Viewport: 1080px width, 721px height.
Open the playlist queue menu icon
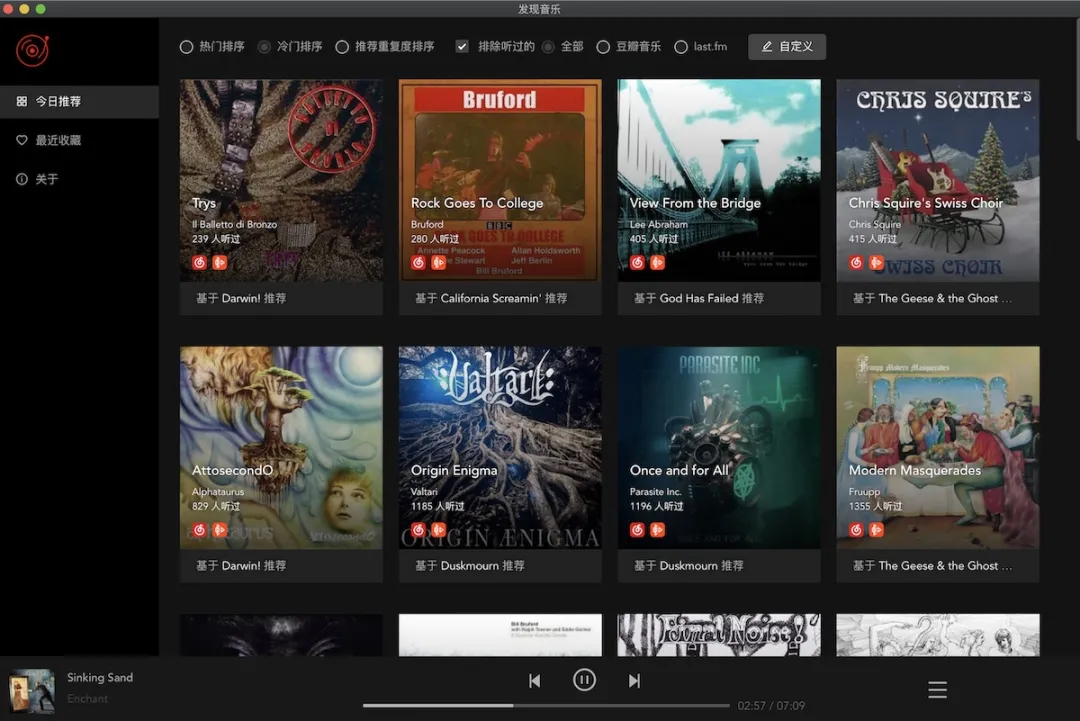(937, 690)
